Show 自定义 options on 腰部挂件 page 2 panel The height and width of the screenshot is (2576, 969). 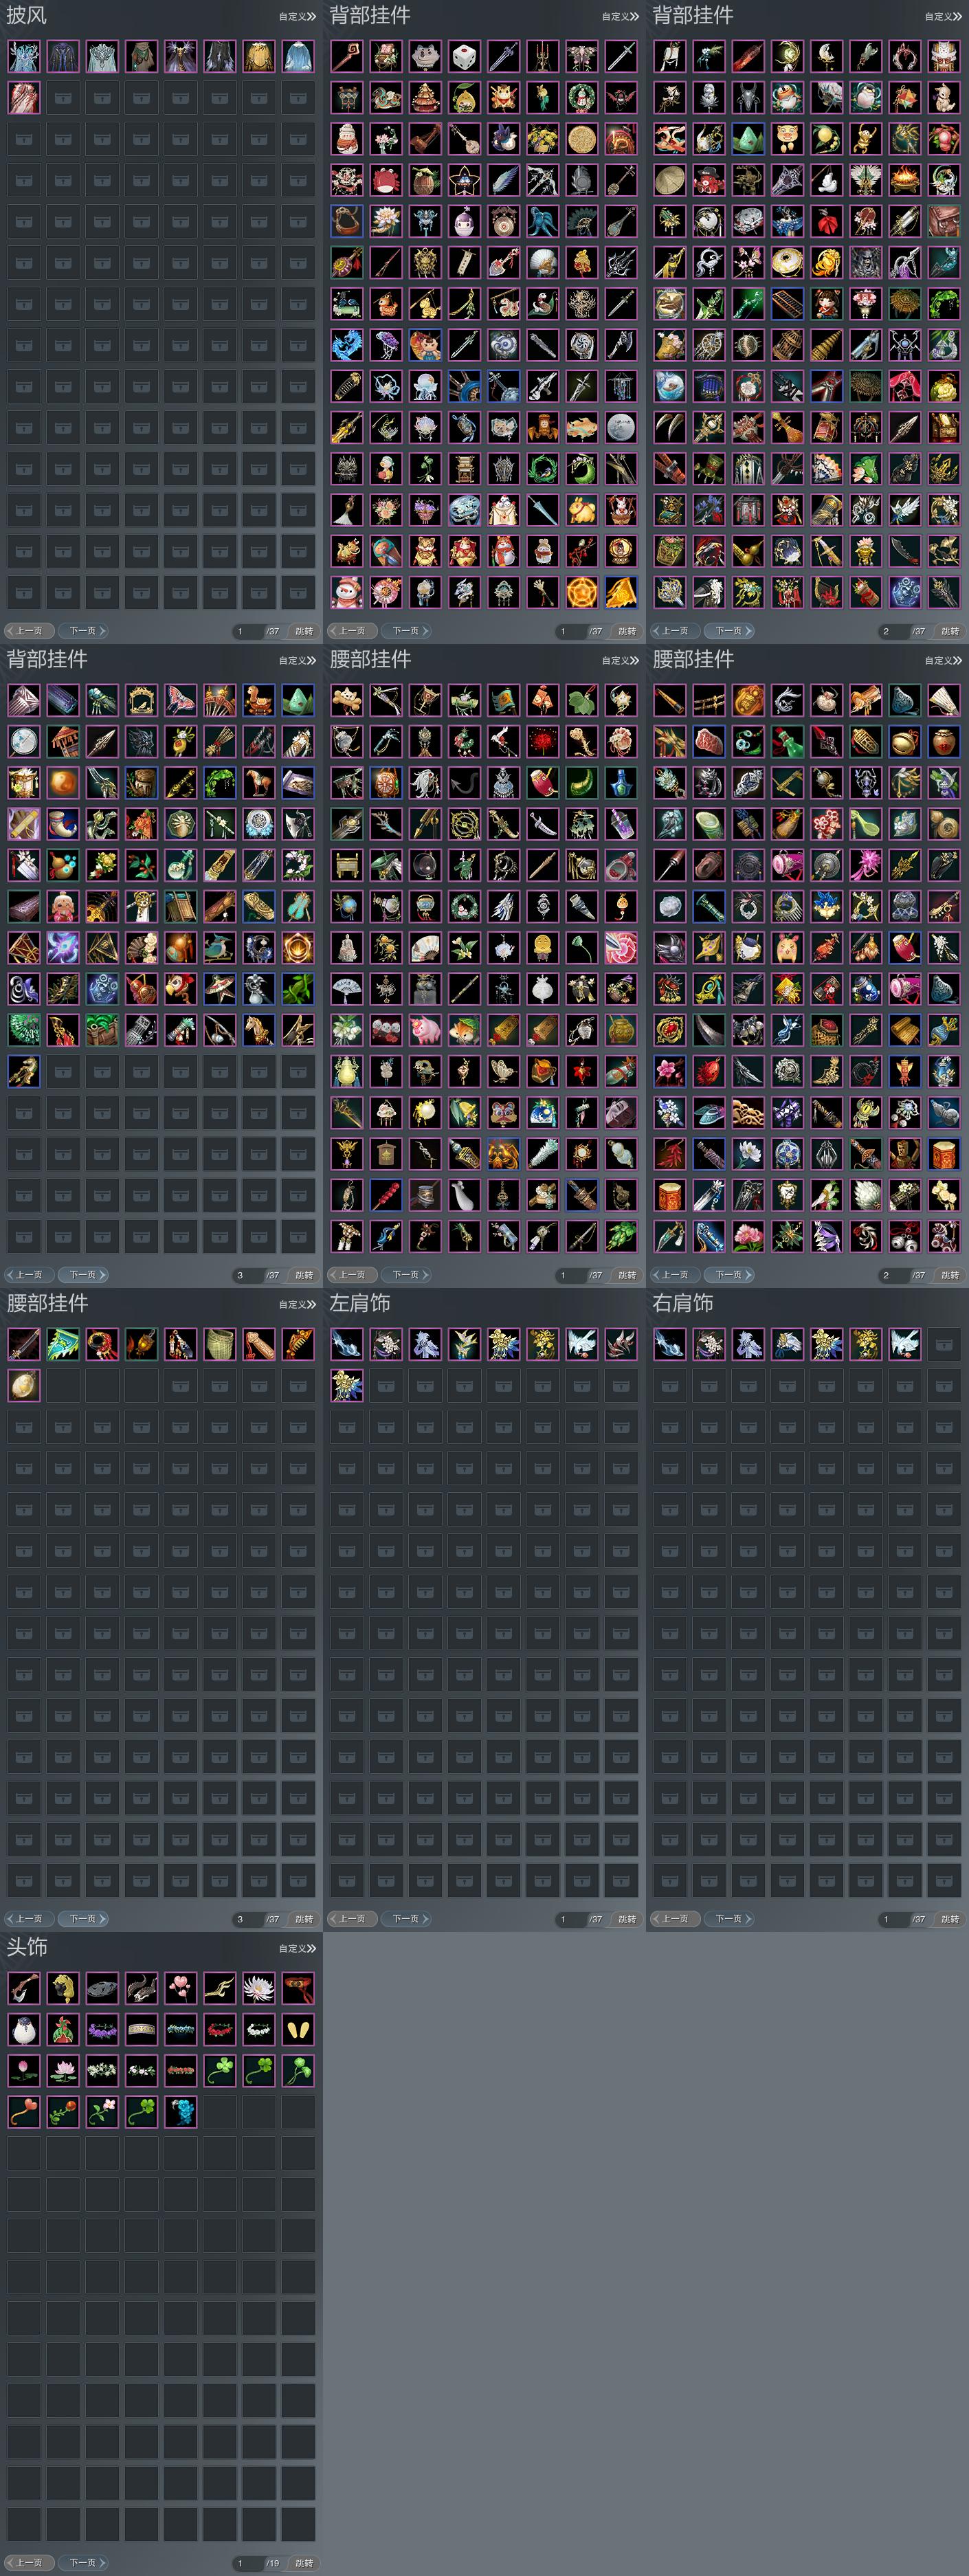pyautogui.click(x=943, y=660)
